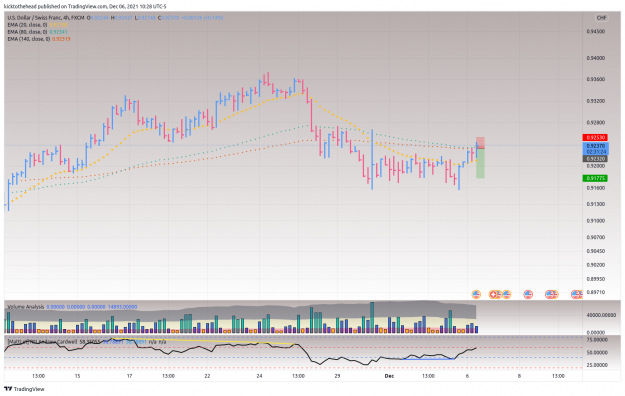Click the 0.92800 price axis label

(x=596, y=123)
